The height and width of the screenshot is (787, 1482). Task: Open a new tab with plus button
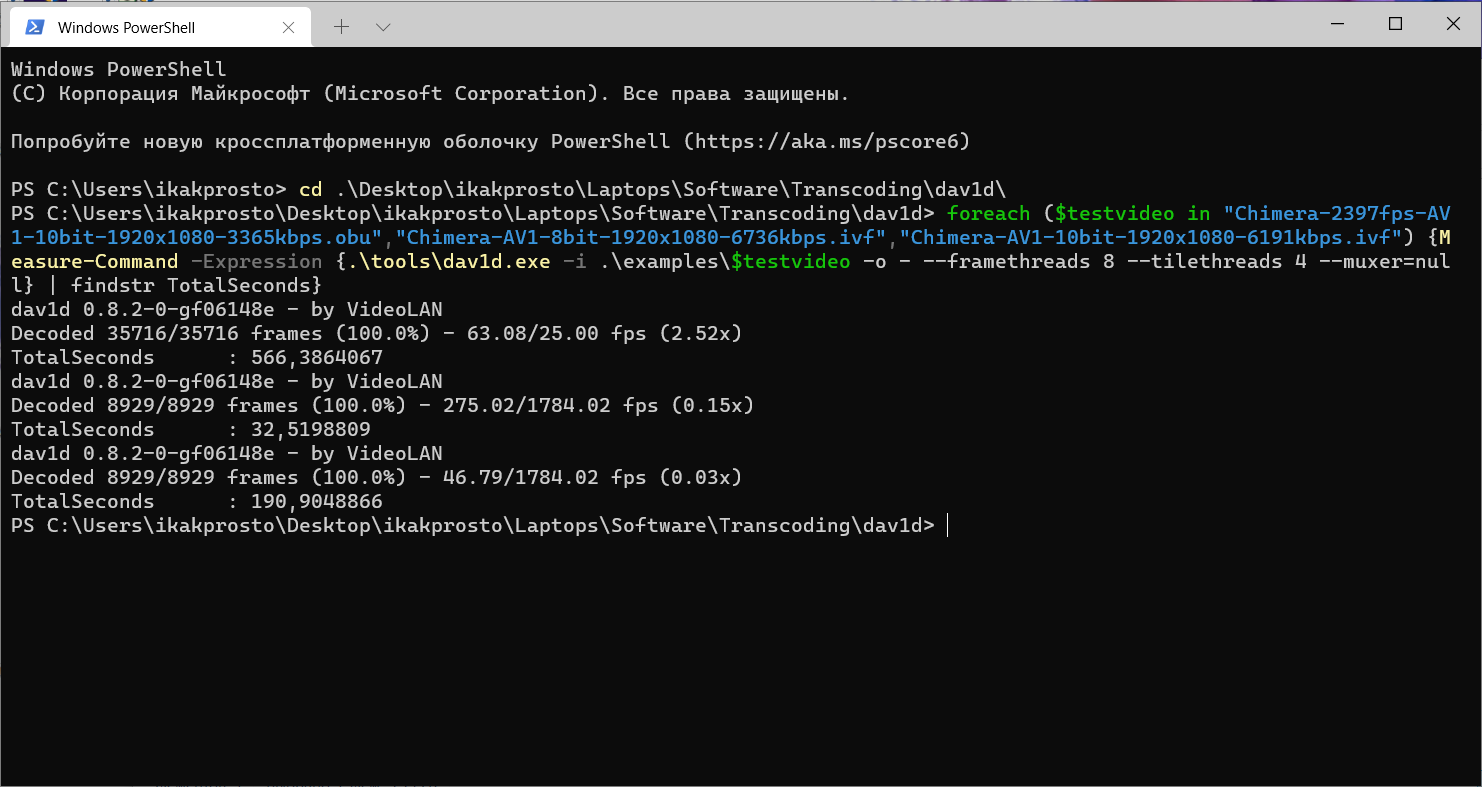click(341, 27)
